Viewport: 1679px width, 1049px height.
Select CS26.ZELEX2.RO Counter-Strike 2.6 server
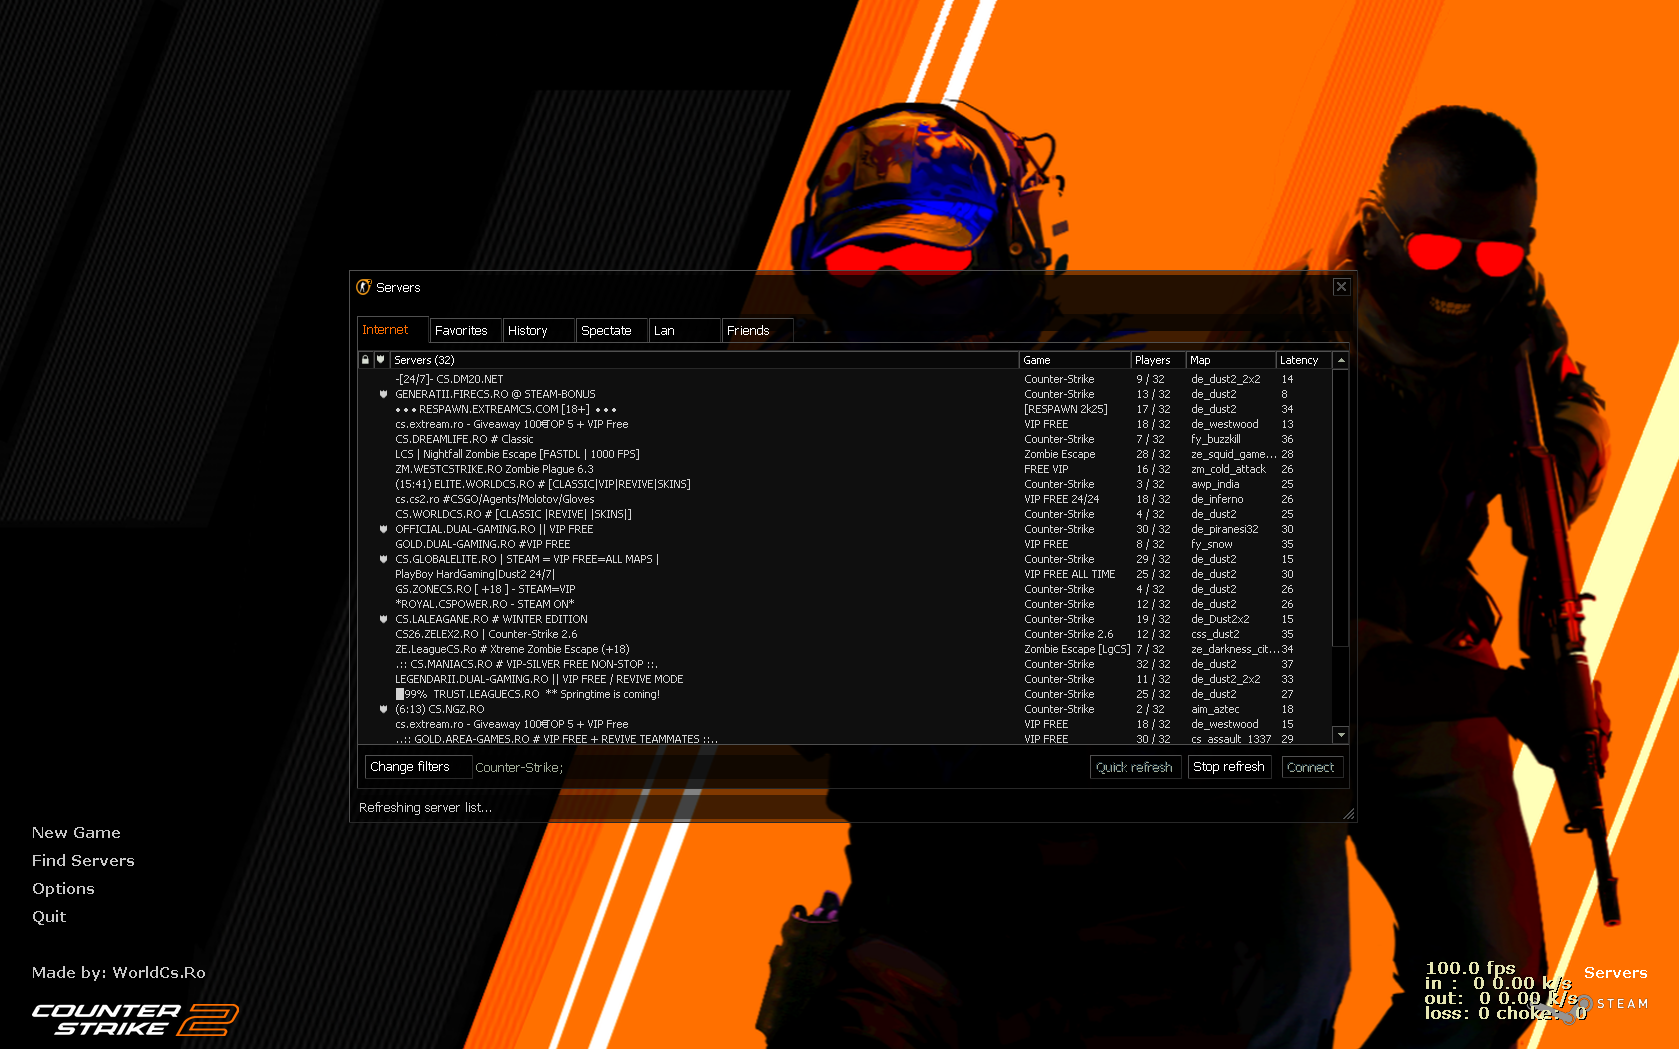point(844,634)
